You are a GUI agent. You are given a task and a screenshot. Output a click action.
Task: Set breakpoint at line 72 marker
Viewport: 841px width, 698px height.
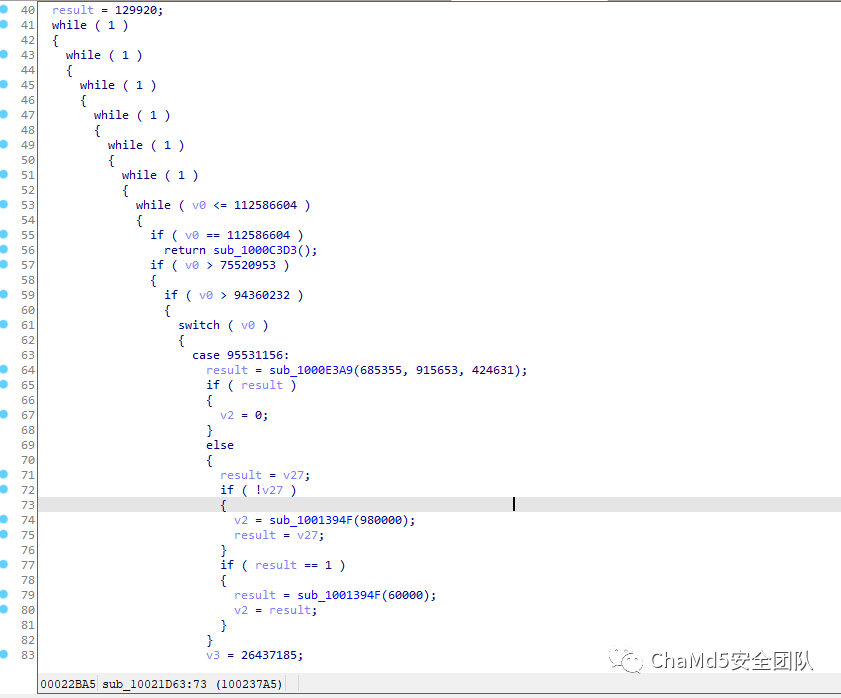(x=3, y=489)
